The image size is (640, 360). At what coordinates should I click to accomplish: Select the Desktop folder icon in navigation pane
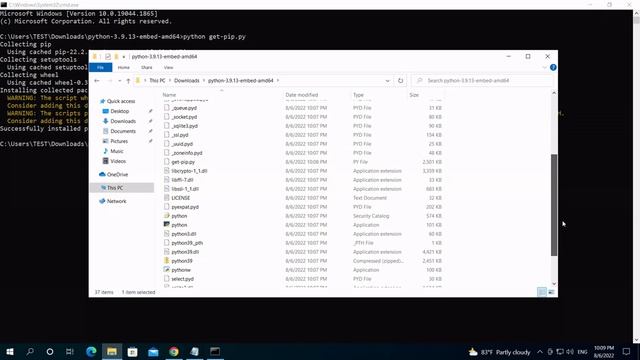click(x=105, y=111)
